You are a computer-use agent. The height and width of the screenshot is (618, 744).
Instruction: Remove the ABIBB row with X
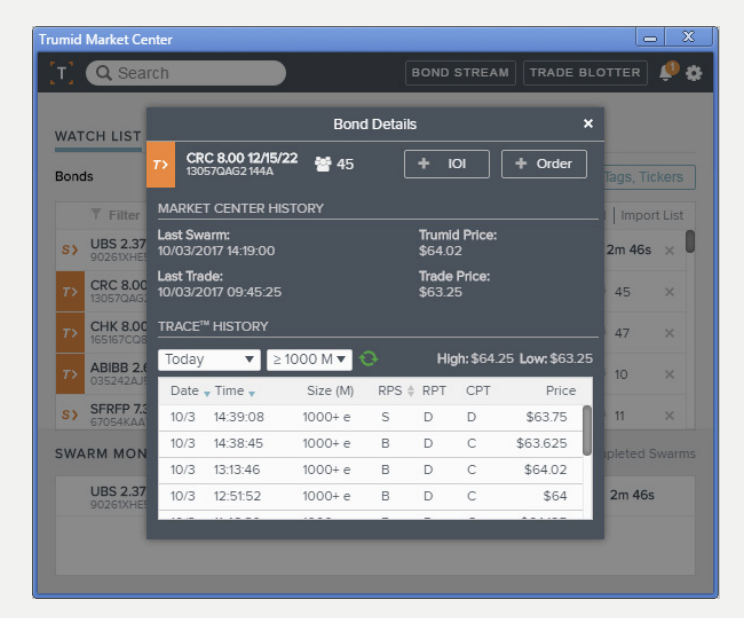(x=670, y=375)
